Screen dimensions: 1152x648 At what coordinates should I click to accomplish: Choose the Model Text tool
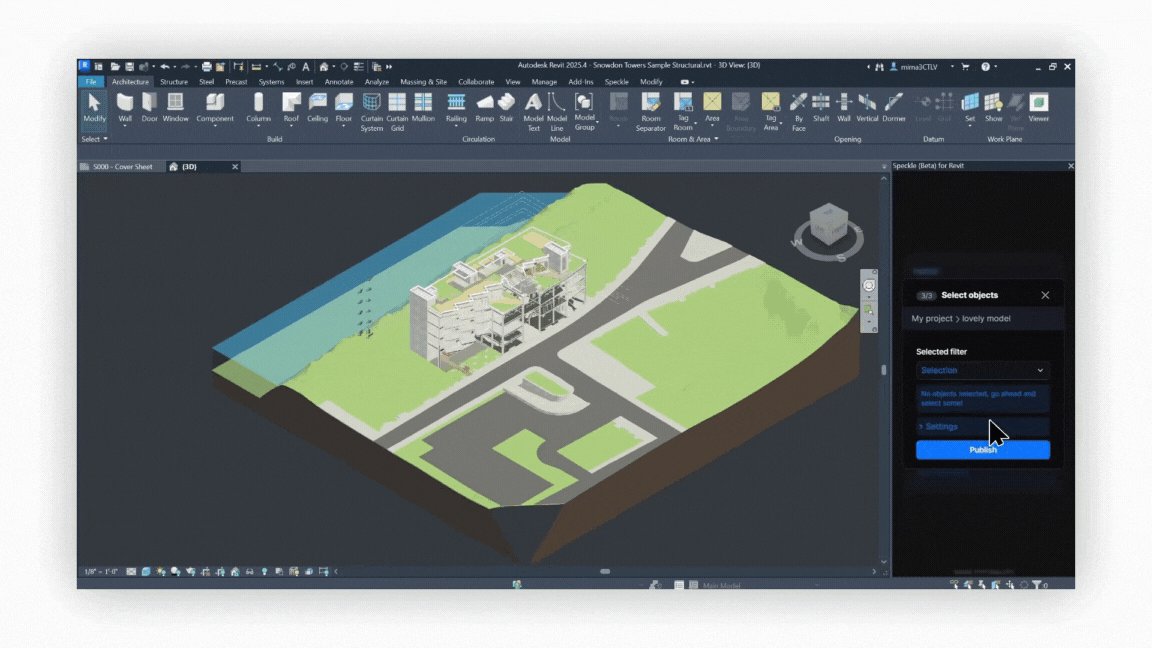tap(533, 112)
